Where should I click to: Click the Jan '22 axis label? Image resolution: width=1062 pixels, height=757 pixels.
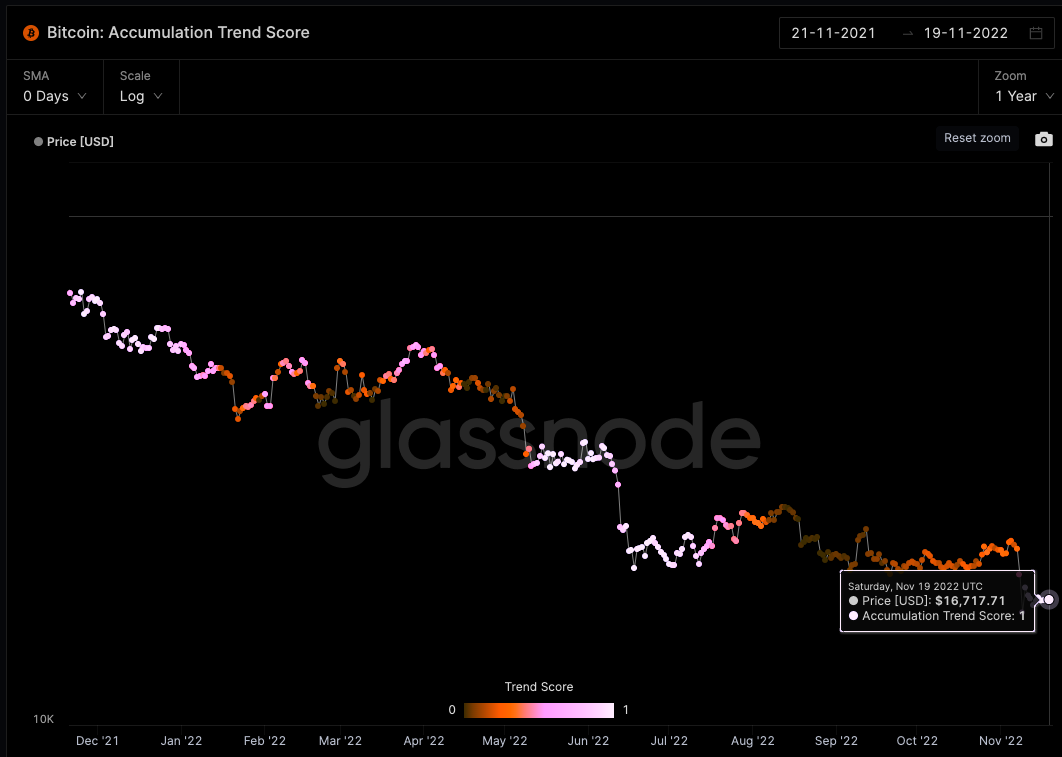[181, 741]
